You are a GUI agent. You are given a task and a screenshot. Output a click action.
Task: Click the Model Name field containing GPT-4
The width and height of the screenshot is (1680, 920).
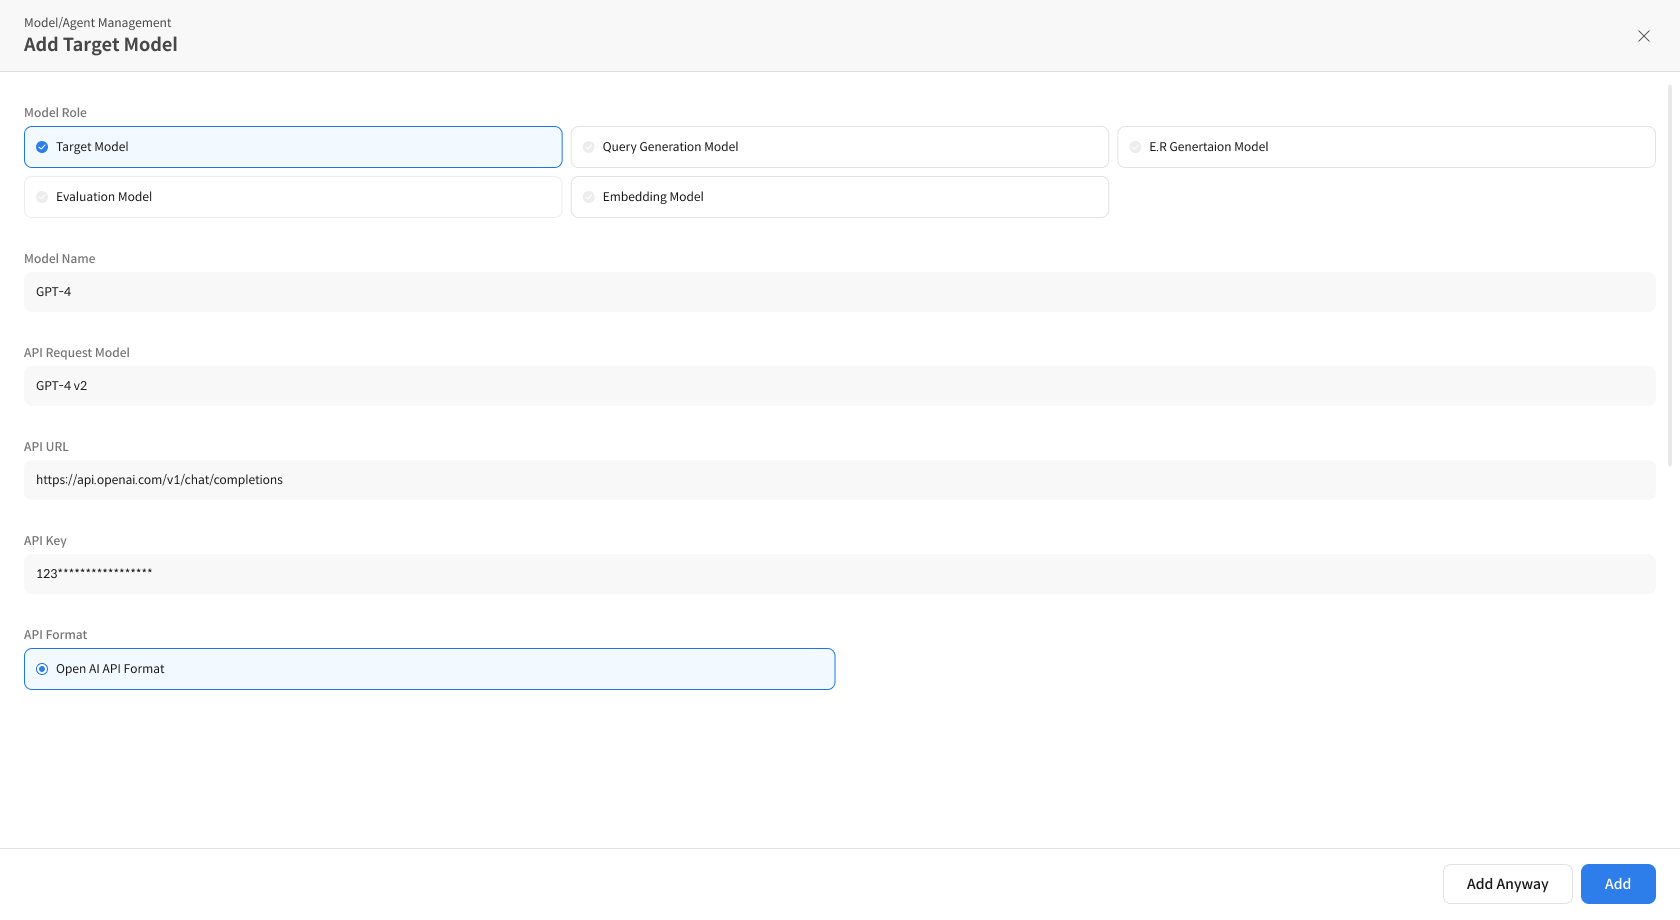[x=839, y=292]
